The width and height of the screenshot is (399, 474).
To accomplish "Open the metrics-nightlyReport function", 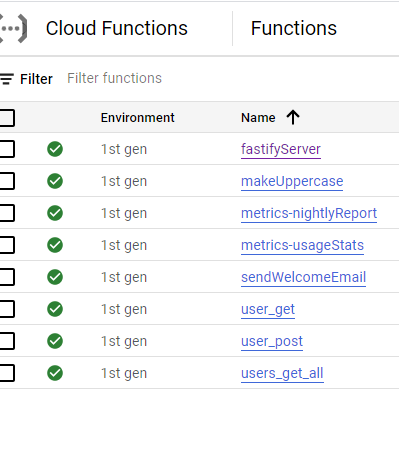I will click(309, 213).
